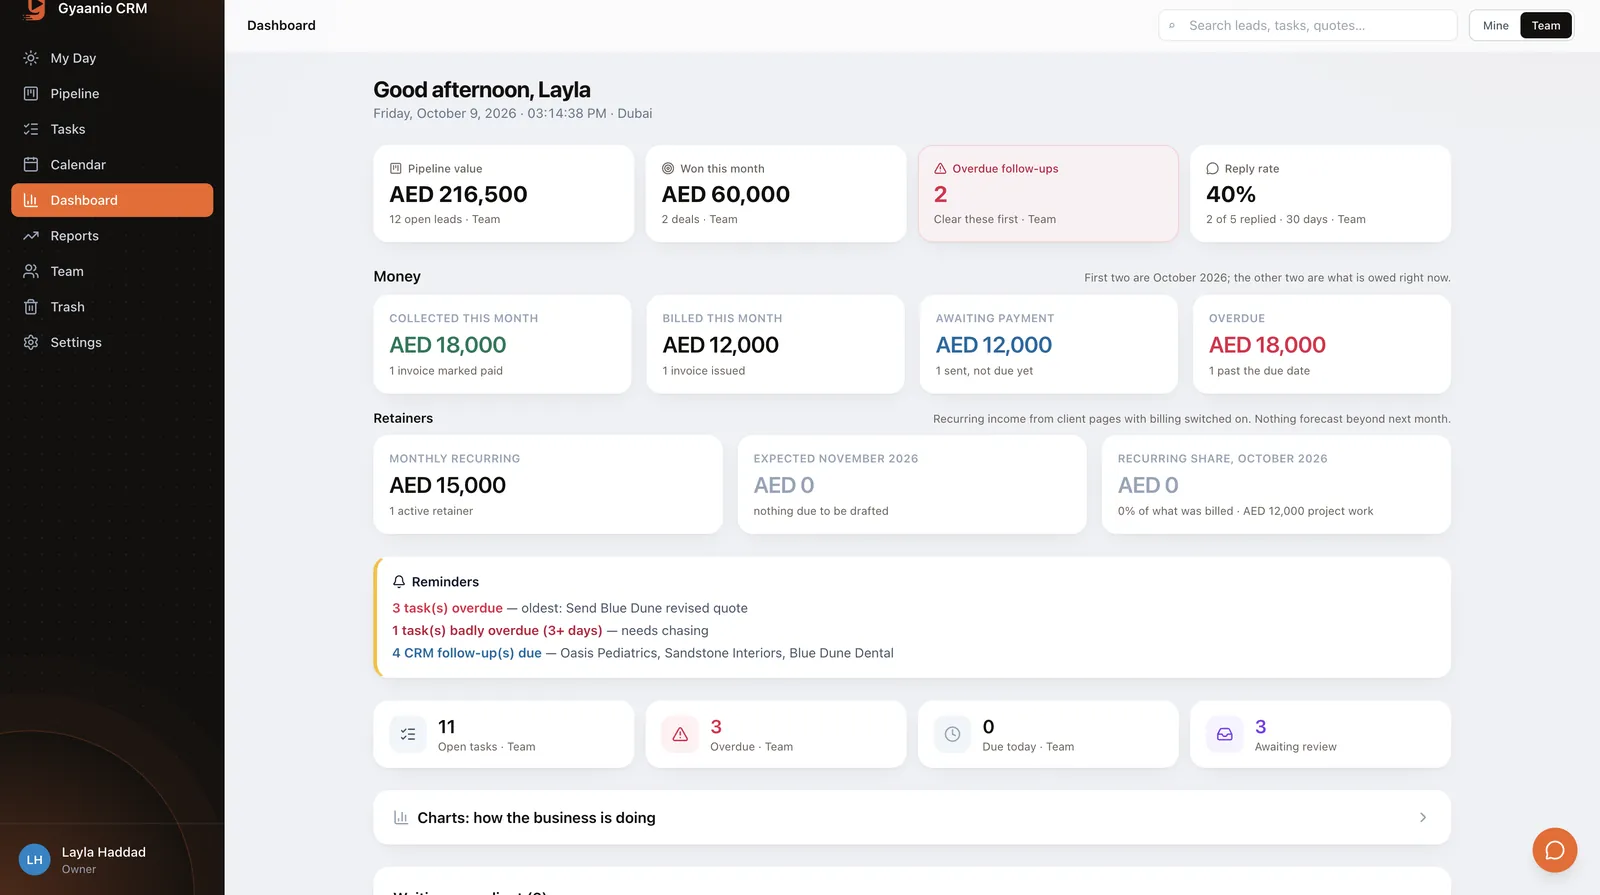1600x895 pixels.
Task: Click the Billed this month card
Action: click(x=775, y=344)
